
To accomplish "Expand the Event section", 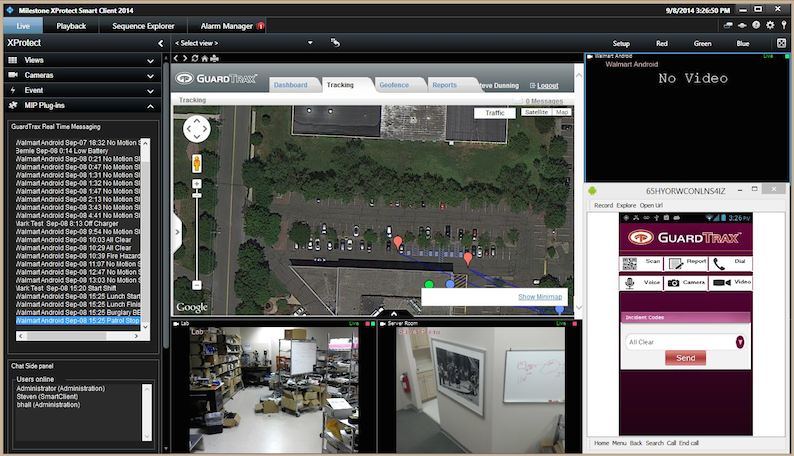I will 150,91.
